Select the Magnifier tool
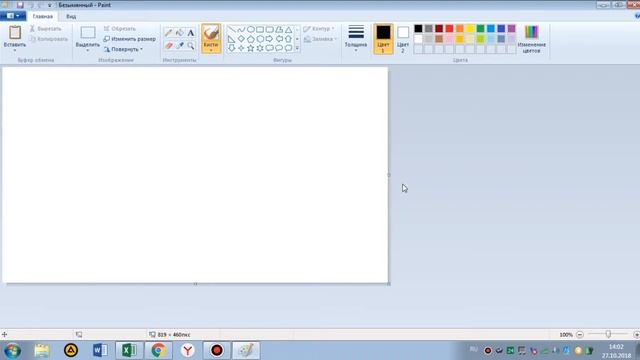This screenshot has width=640, height=360. point(191,45)
